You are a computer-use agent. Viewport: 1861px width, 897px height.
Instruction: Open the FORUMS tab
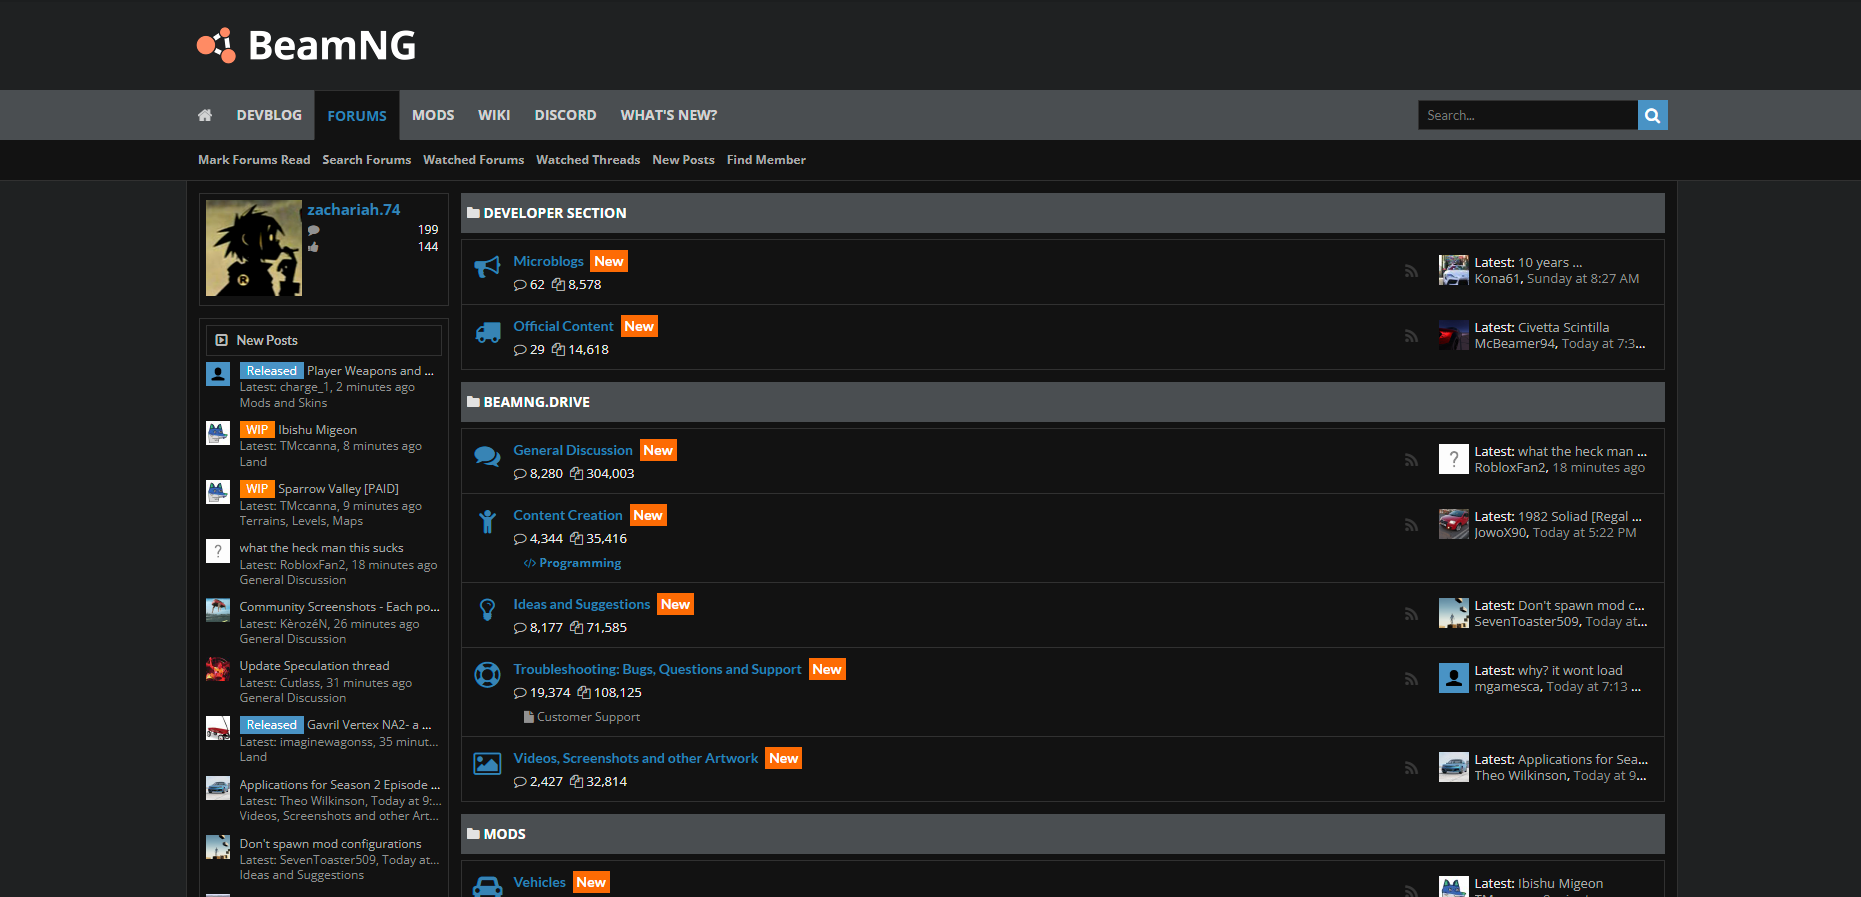tap(357, 116)
